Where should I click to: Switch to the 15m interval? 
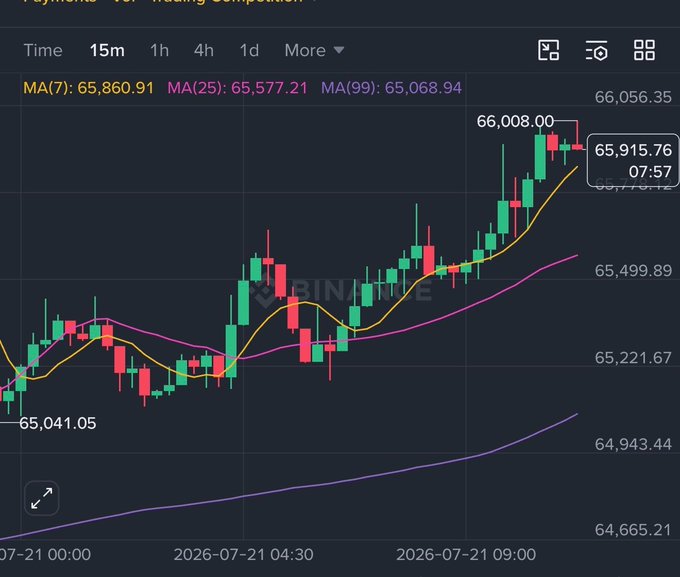coord(107,50)
